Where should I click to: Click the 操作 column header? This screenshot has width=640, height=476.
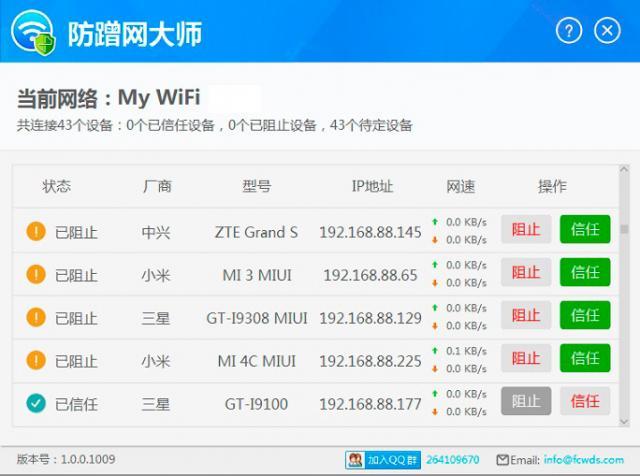552,187
